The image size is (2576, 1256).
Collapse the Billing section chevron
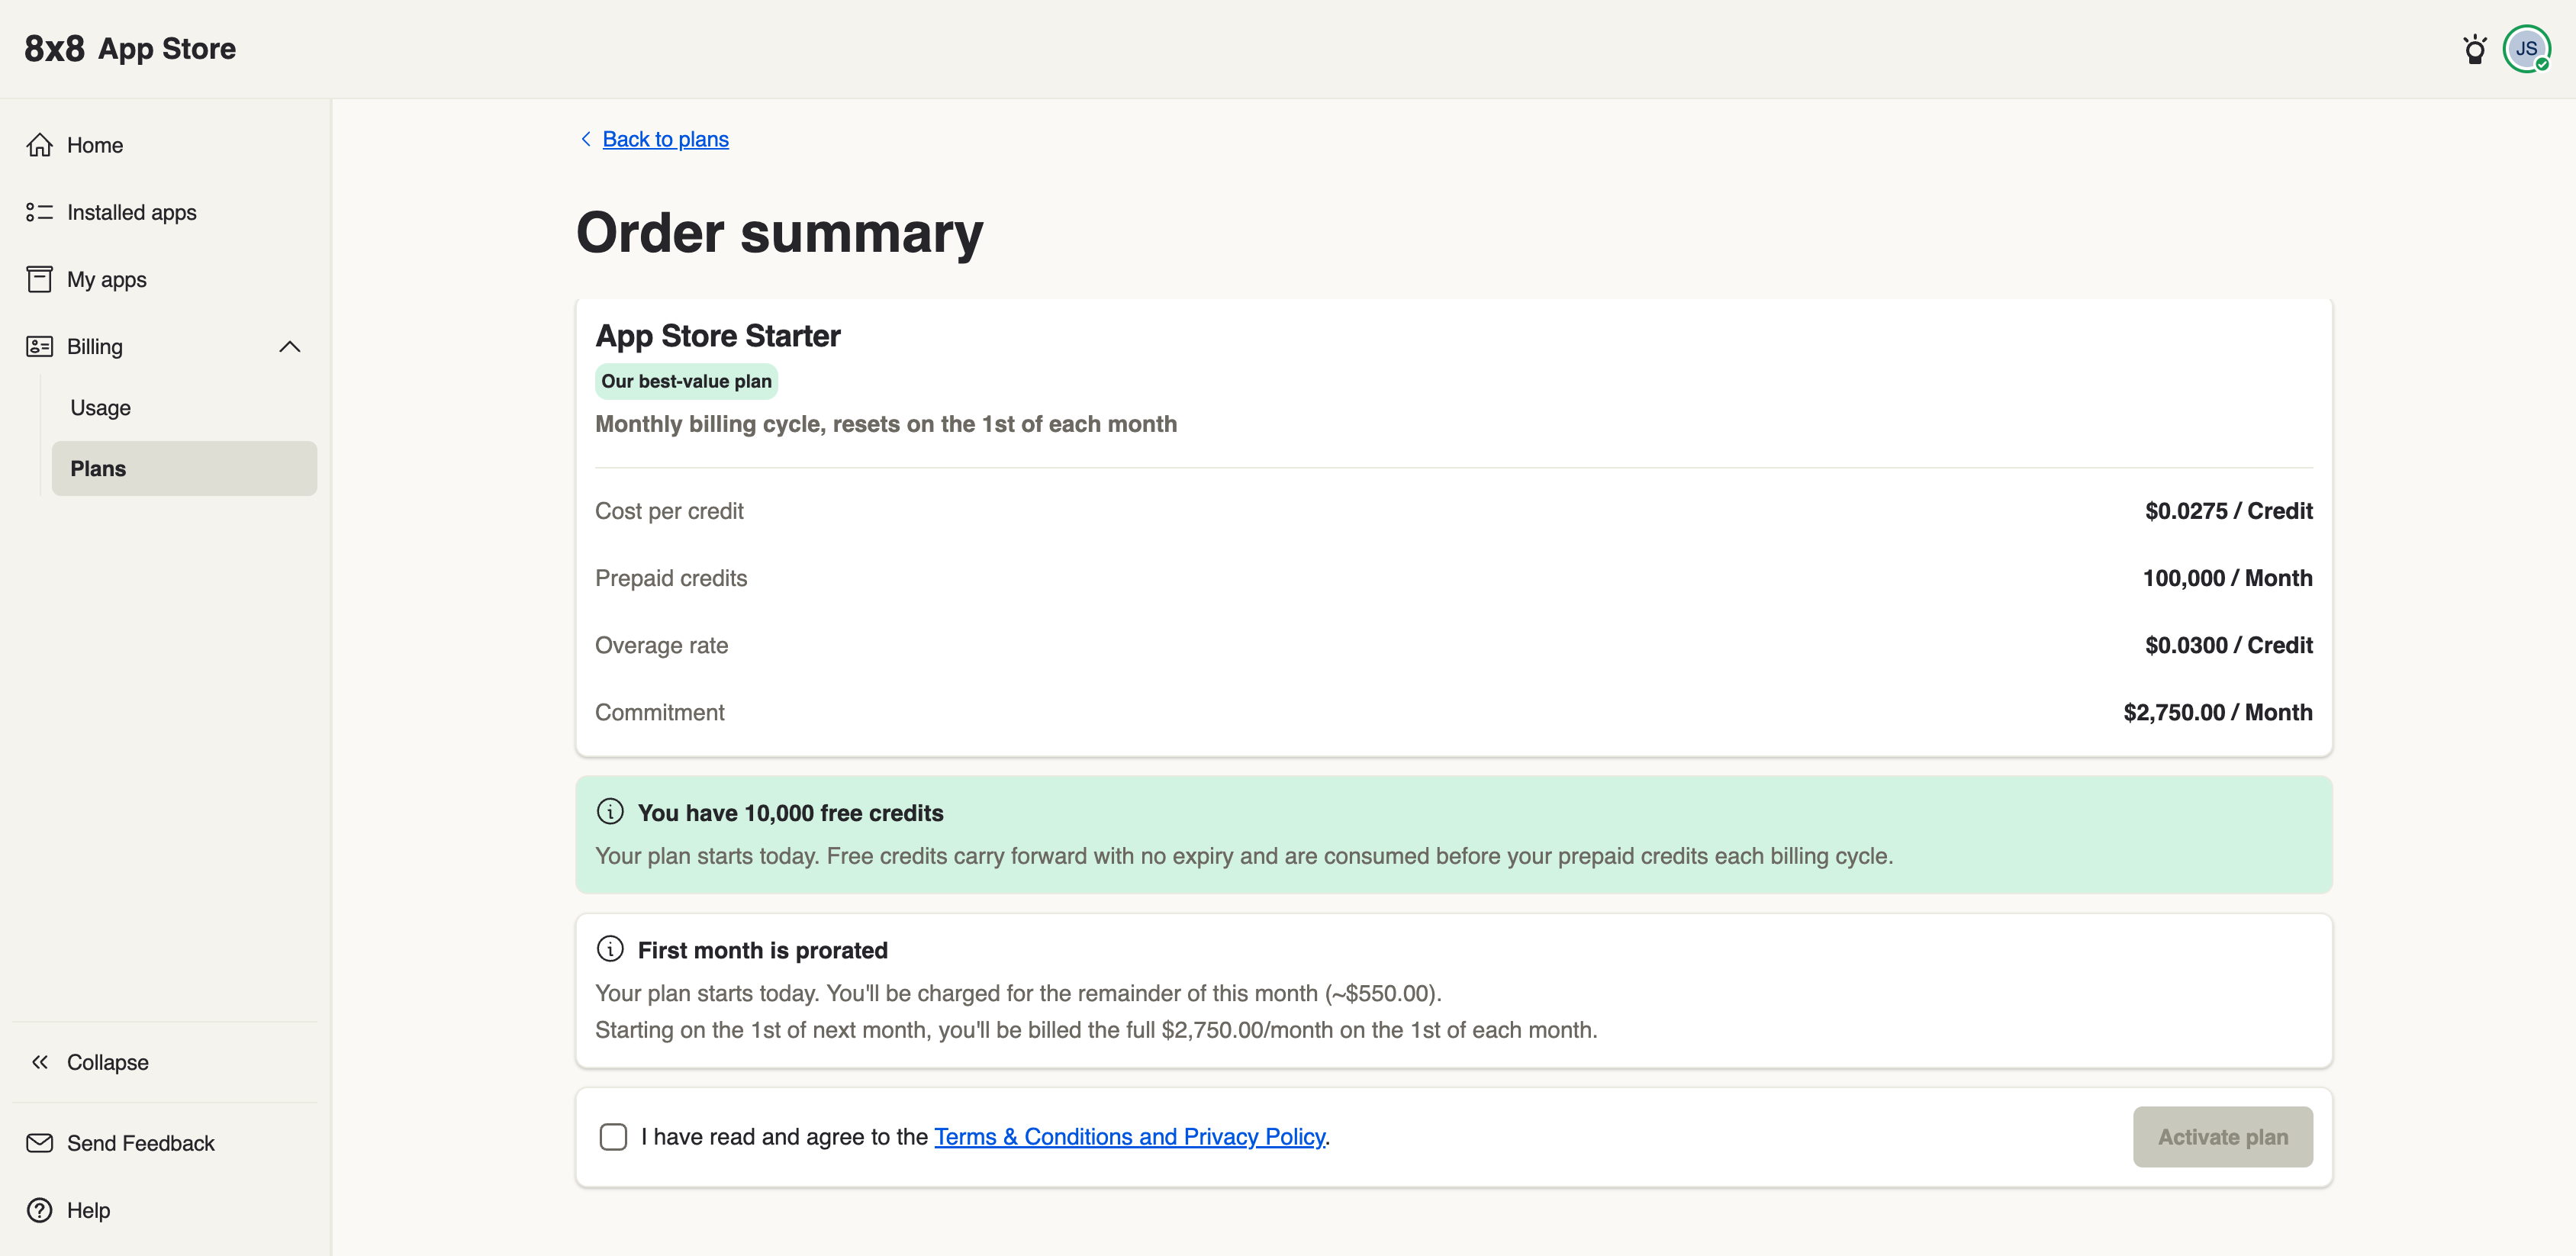[x=290, y=347]
